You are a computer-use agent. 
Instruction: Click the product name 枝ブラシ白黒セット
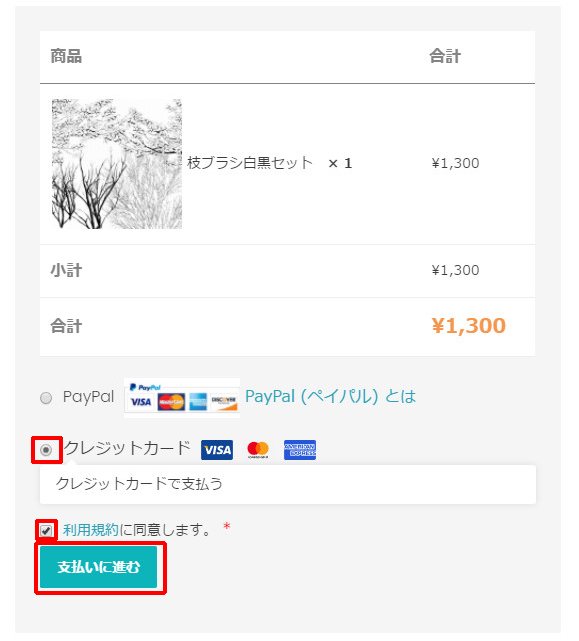(250, 163)
